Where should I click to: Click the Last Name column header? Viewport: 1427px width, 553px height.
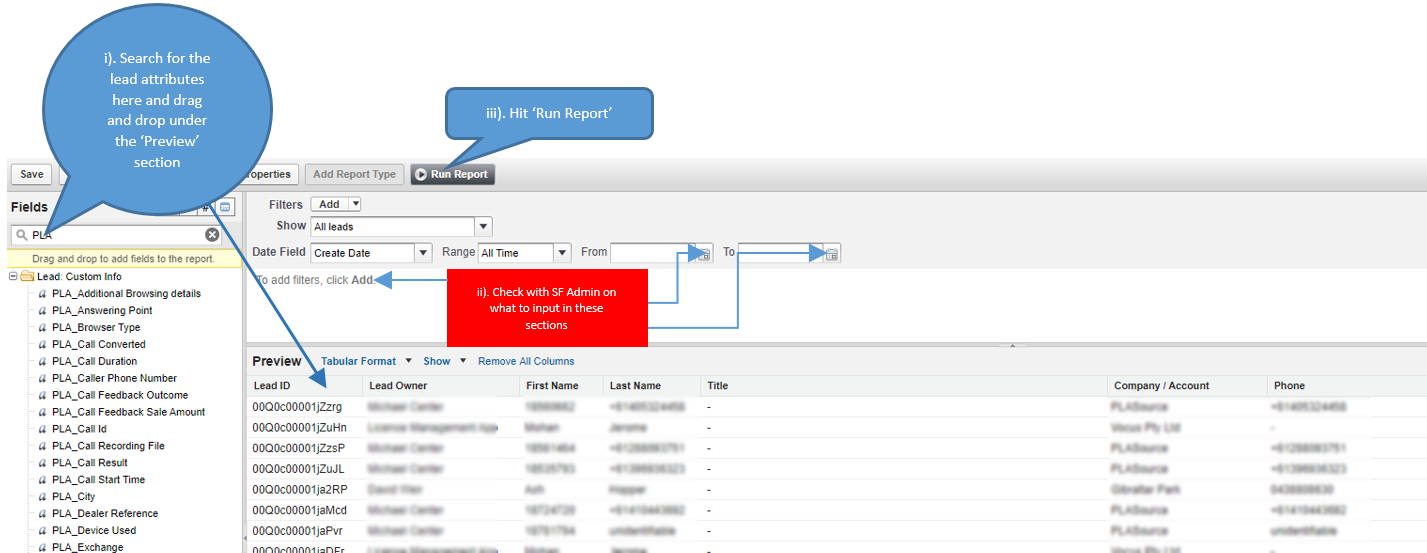tap(651, 386)
